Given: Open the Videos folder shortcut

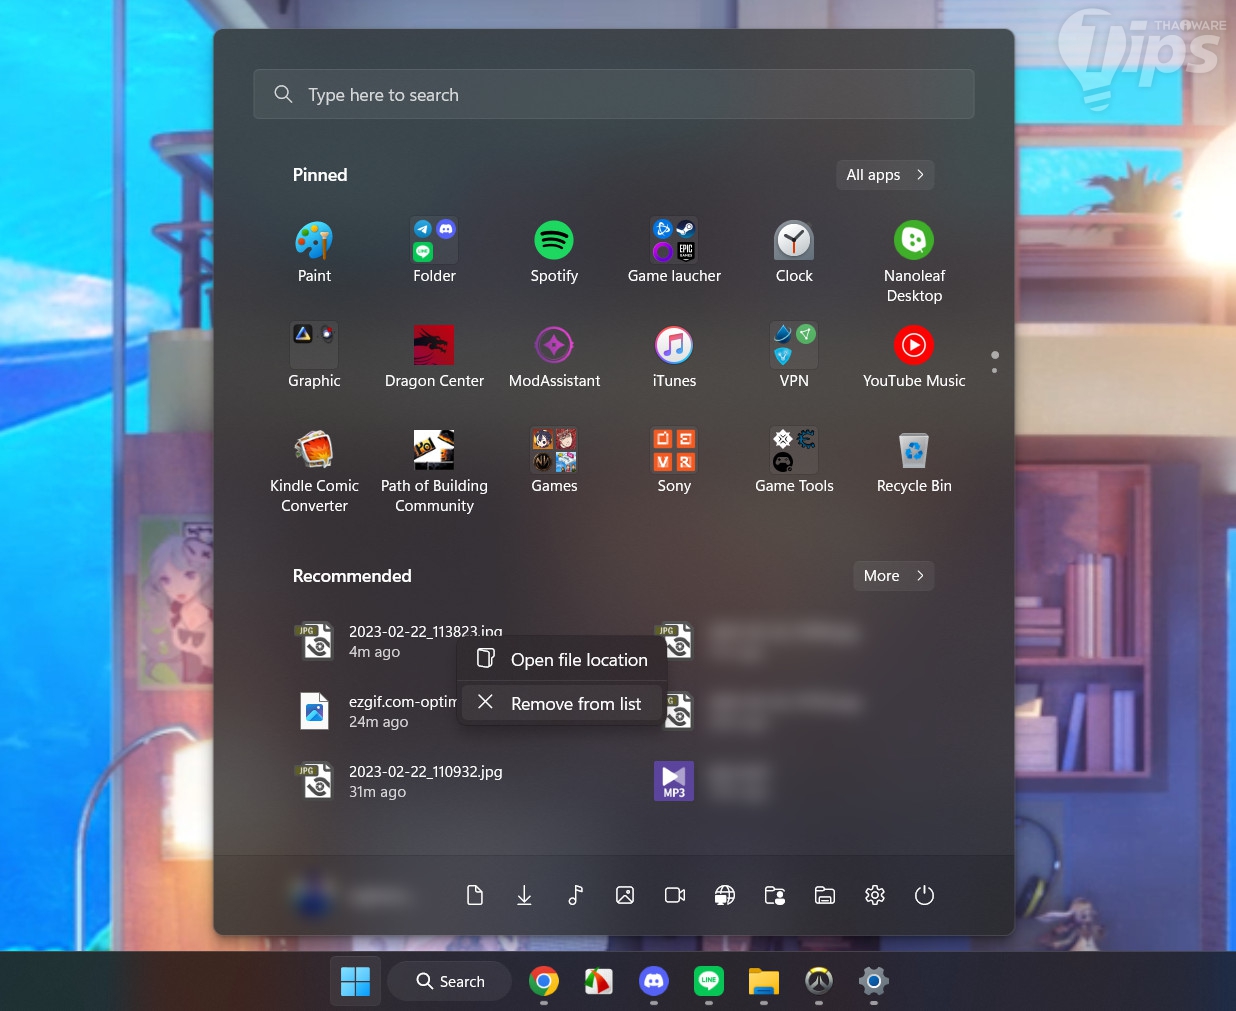Looking at the screenshot, I should (x=675, y=895).
